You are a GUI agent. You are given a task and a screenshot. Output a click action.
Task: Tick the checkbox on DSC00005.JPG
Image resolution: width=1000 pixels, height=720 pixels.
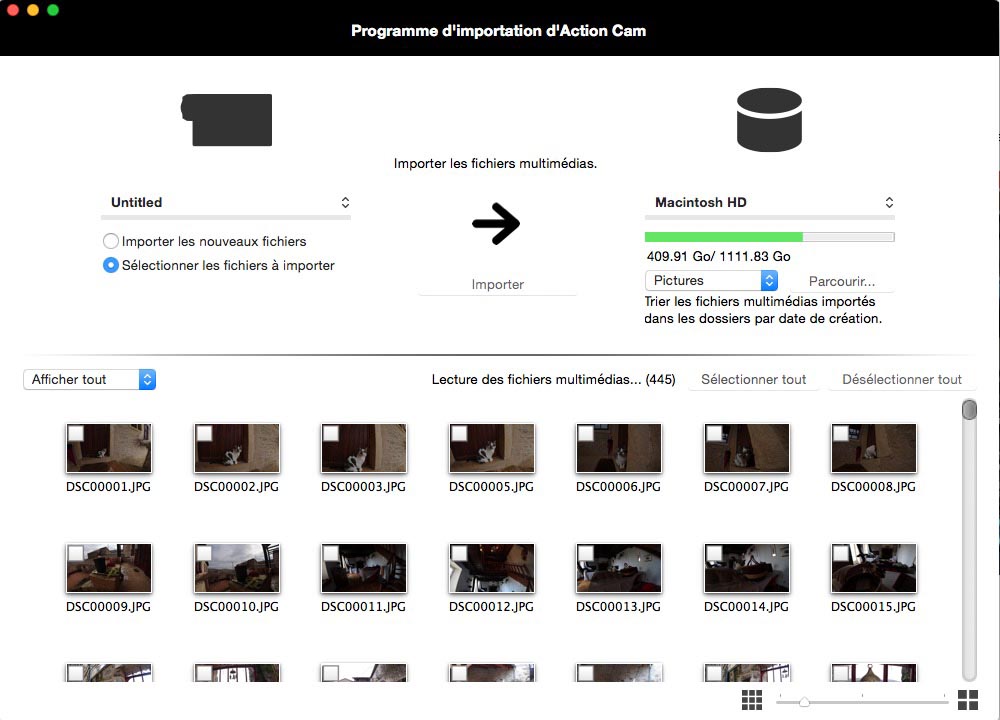click(x=459, y=434)
